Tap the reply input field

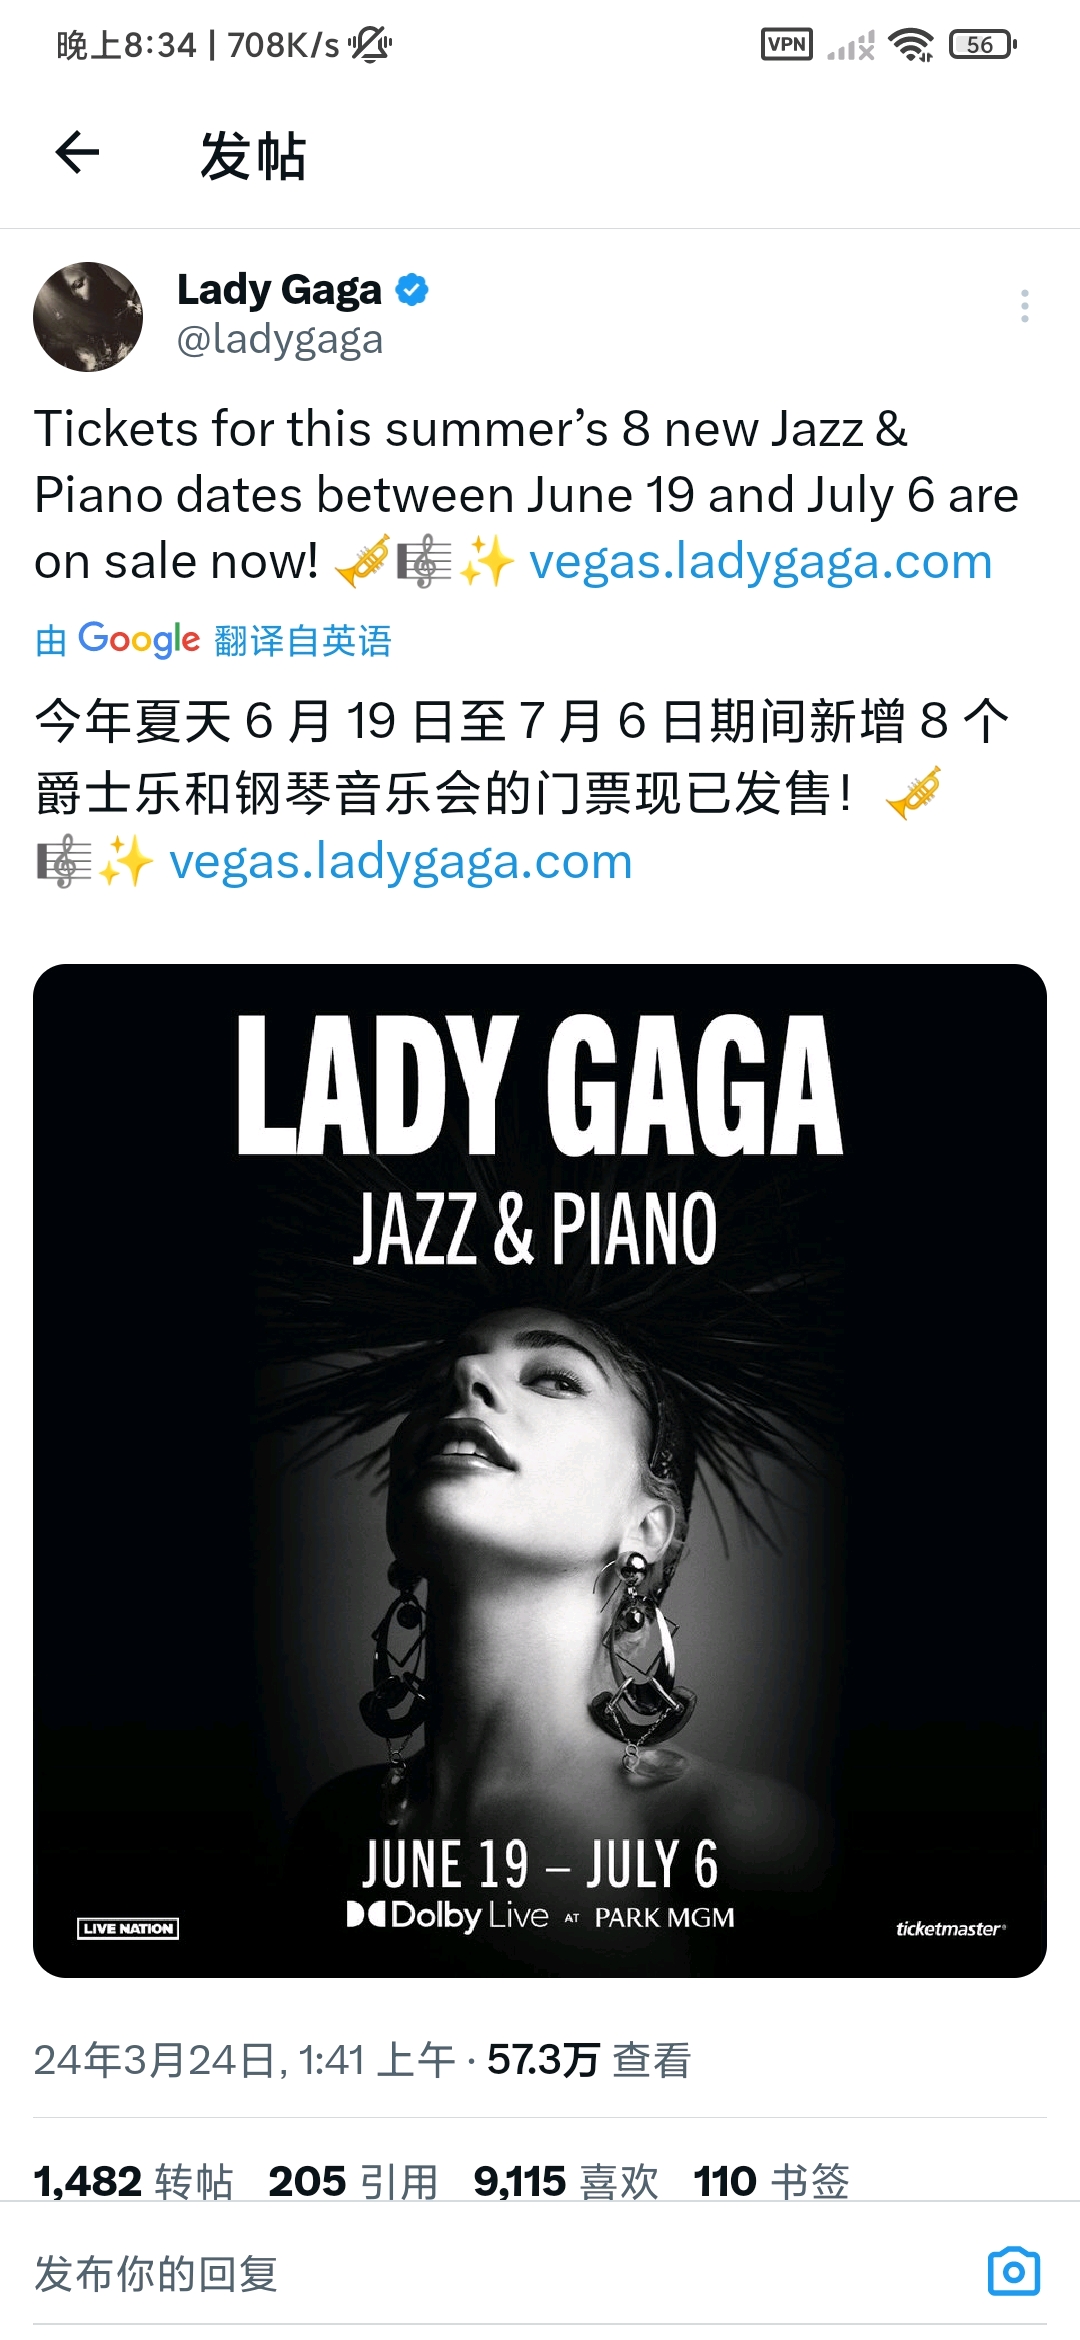coord(500,2273)
